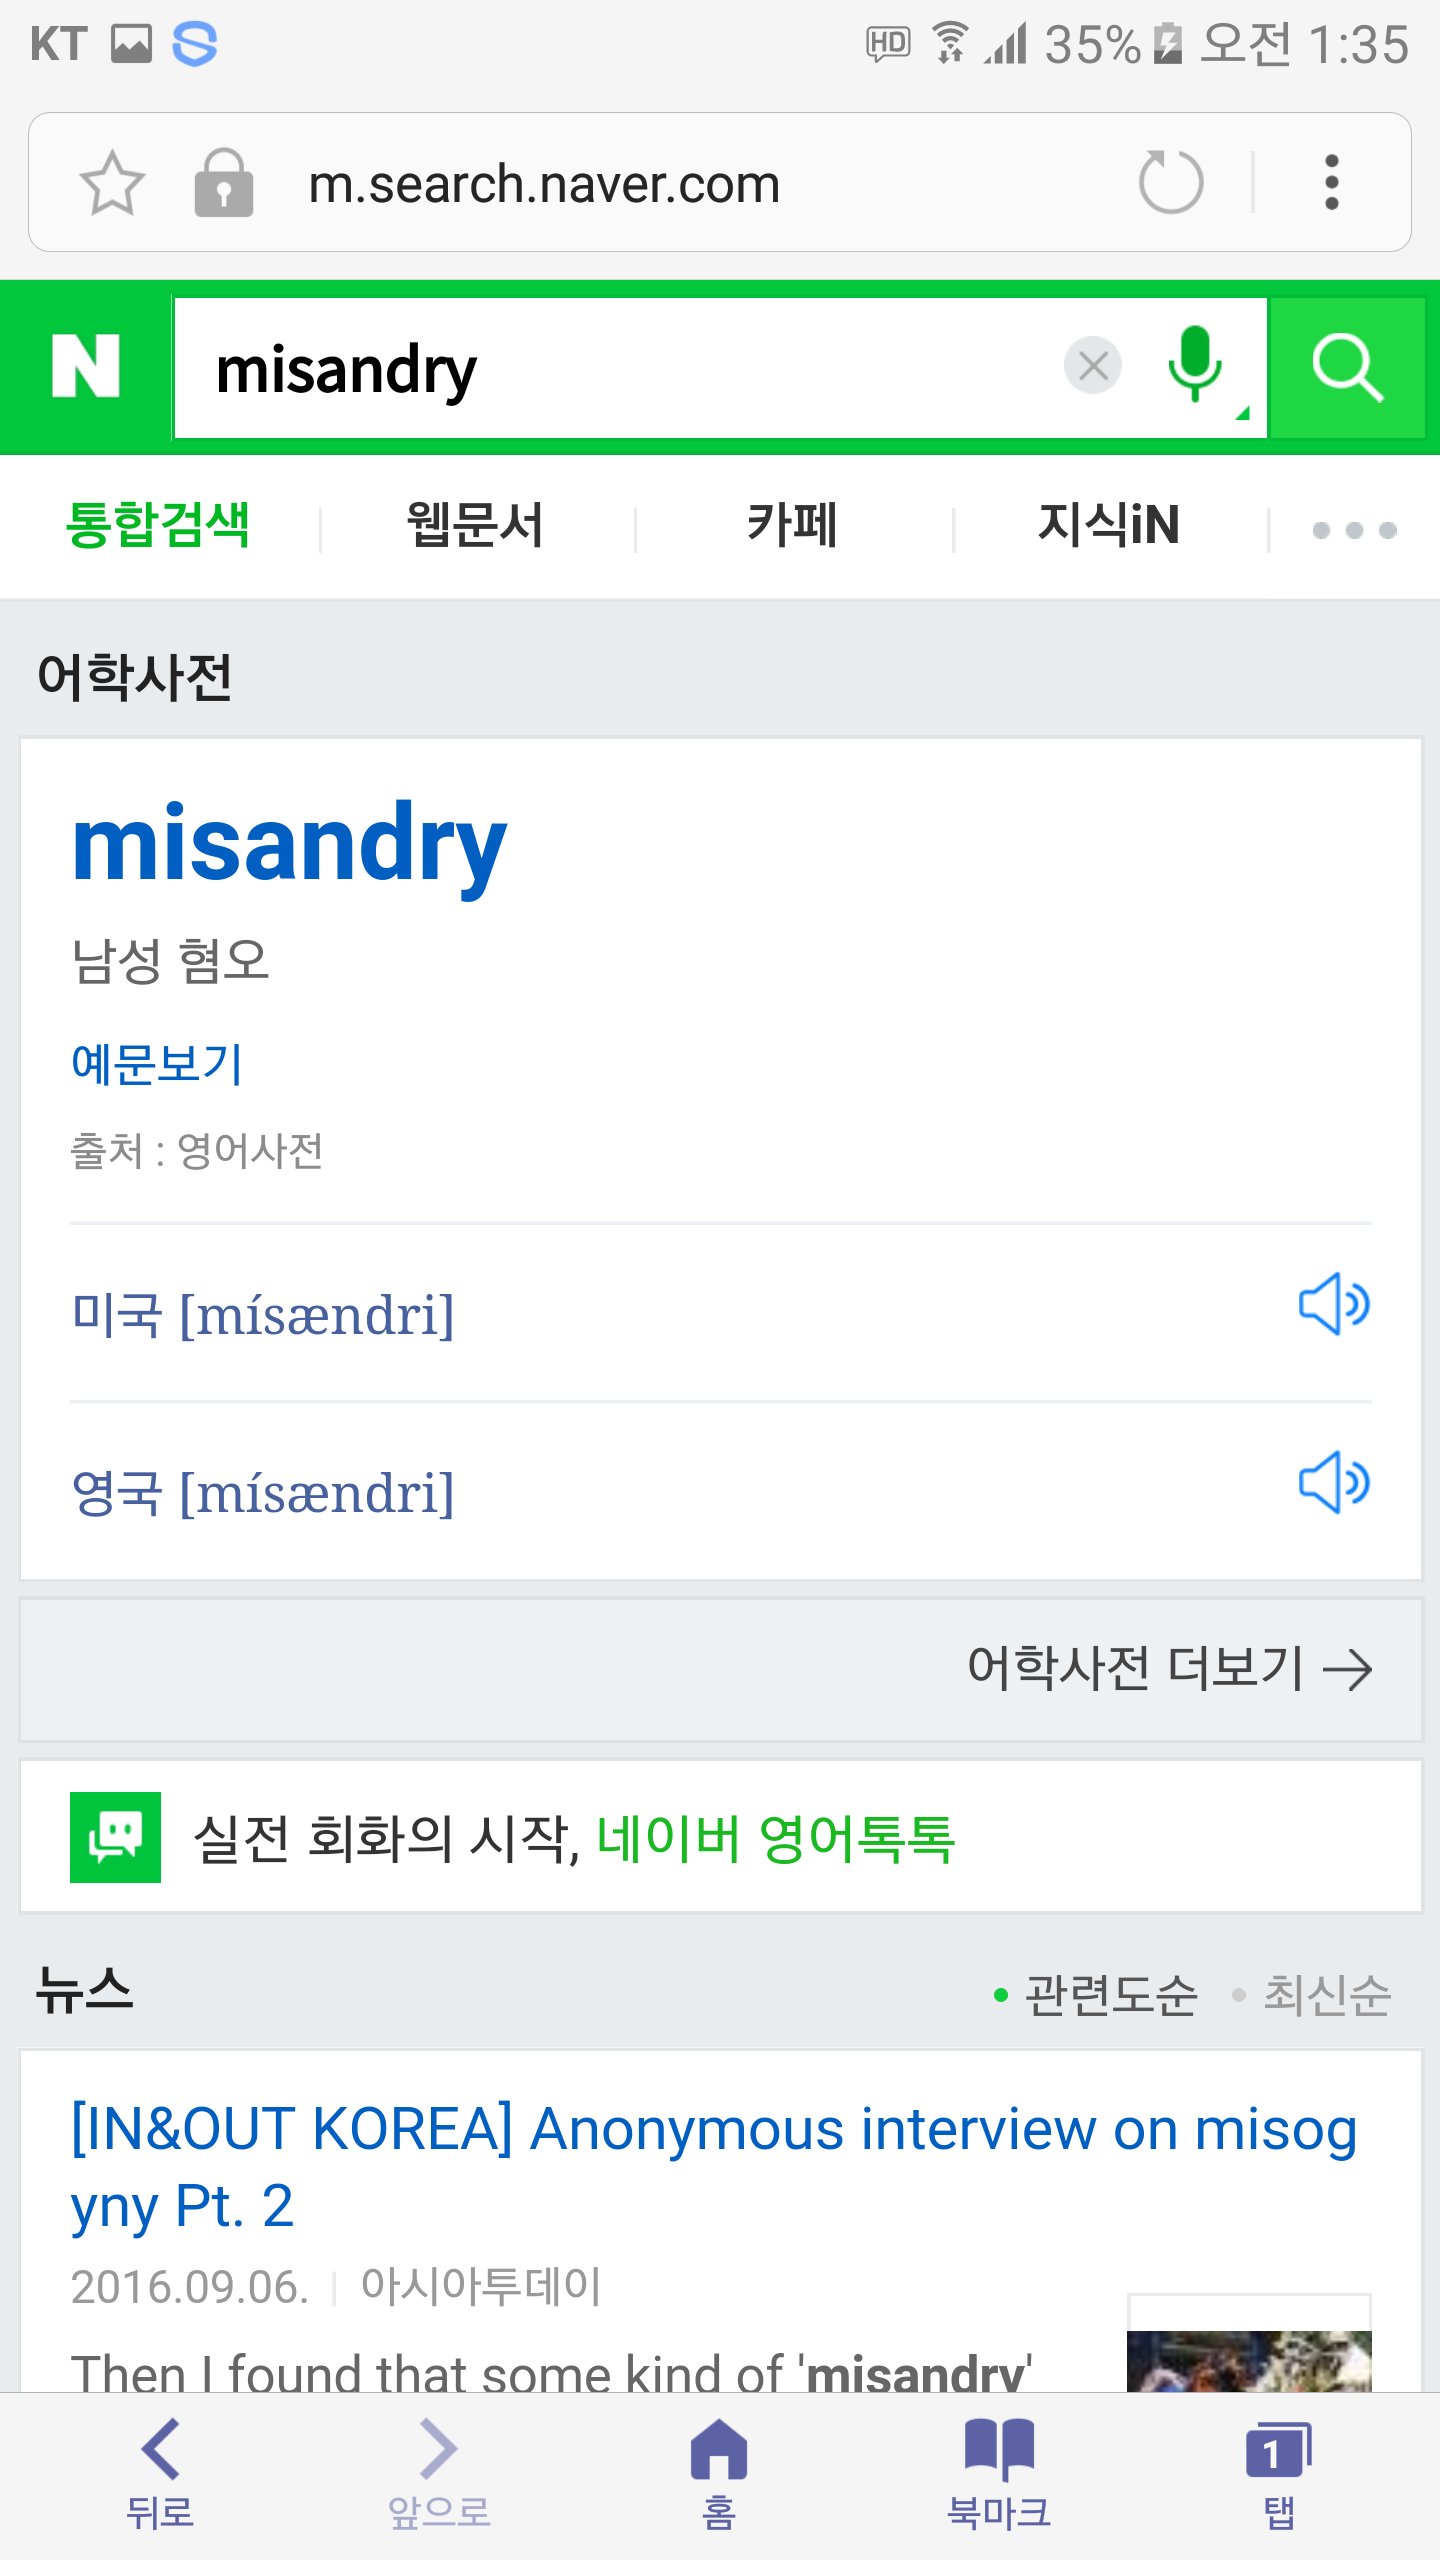Clear the search query text

1093,366
